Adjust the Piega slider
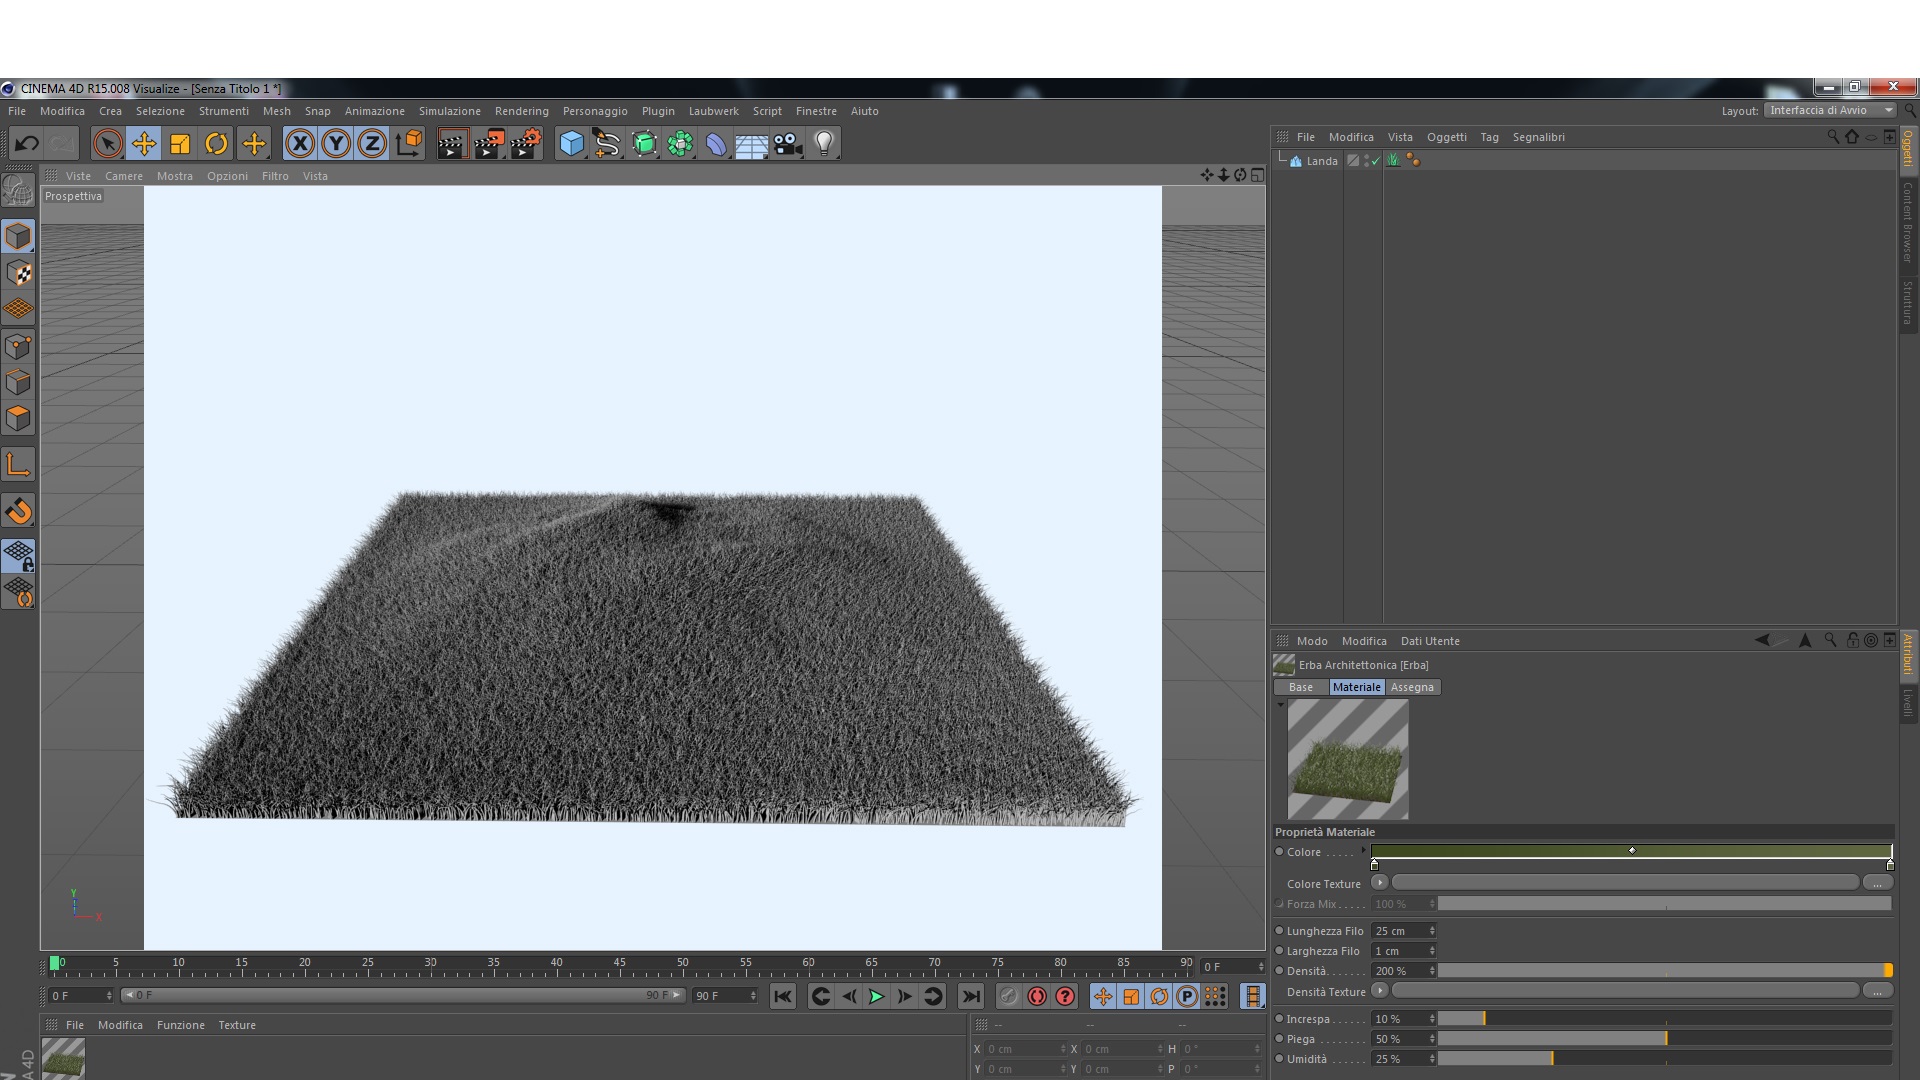Screen dimensions: 1920x1080 pyautogui.click(x=1664, y=1039)
